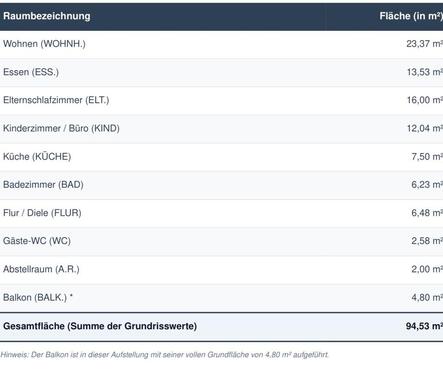
Task: Click the 2,58 m² Gäste-WC value
Action: point(427,241)
